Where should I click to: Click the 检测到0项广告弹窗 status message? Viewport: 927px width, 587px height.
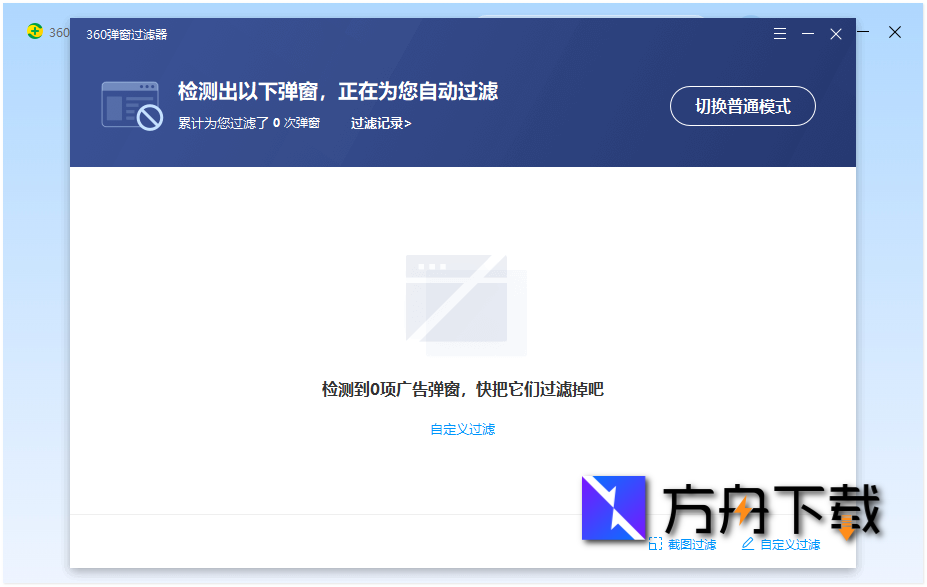click(462, 389)
